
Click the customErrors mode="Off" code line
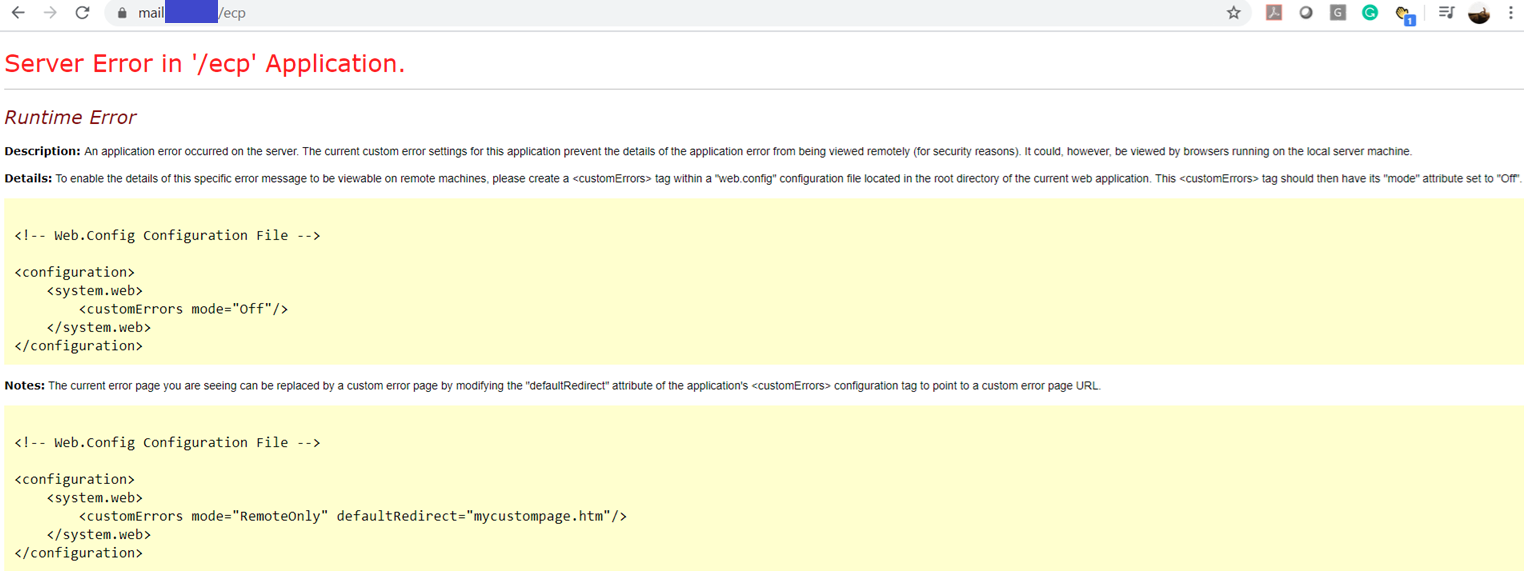183,309
